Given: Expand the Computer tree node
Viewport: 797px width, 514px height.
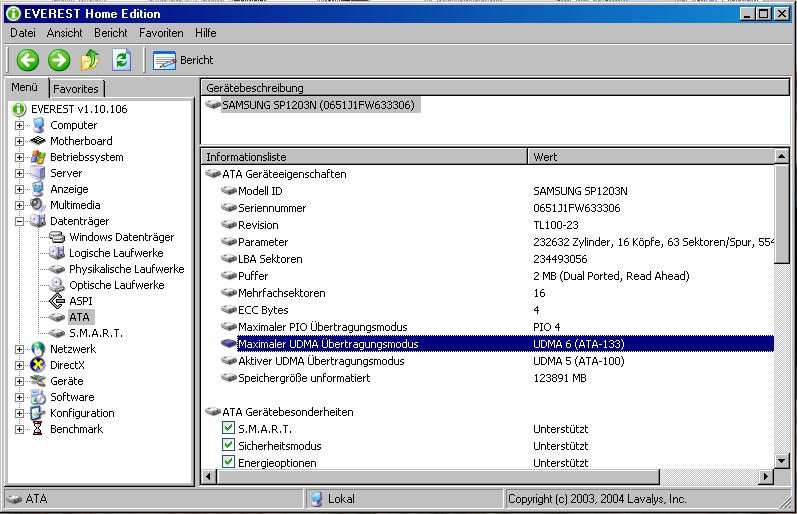Looking at the screenshot, I should [19, 125].
